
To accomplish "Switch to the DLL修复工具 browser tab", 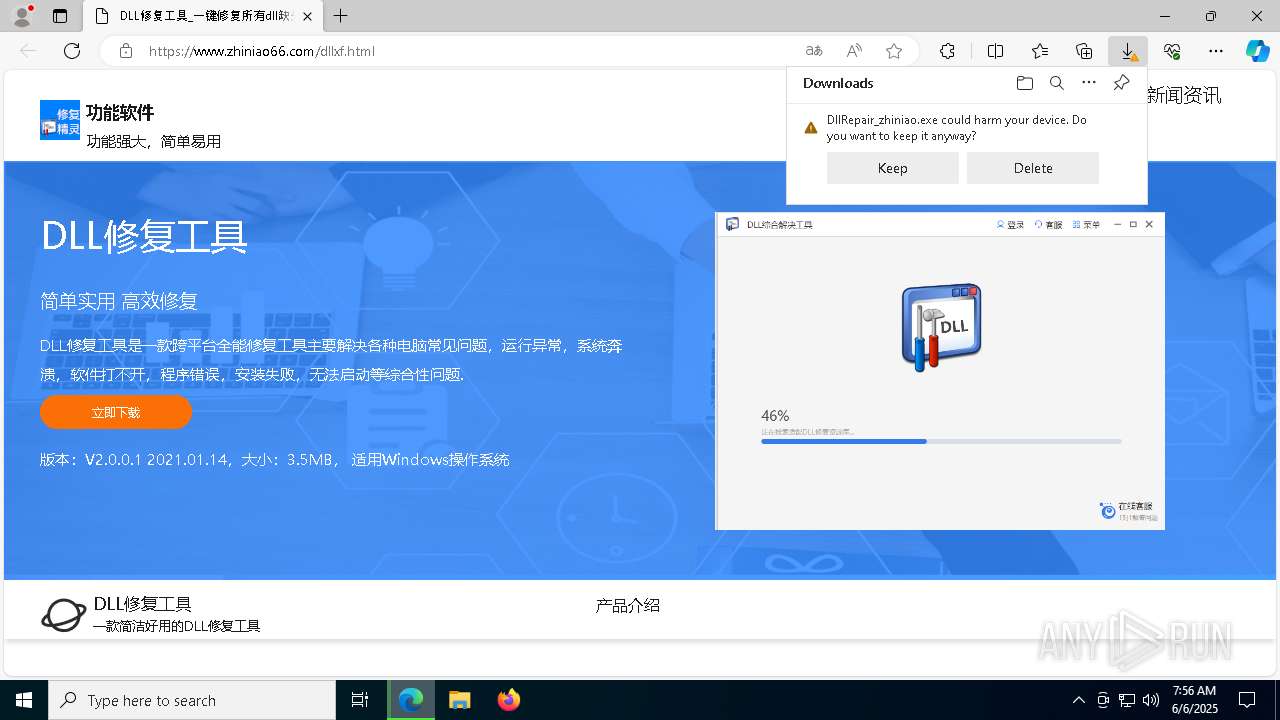I will [204, 16].
